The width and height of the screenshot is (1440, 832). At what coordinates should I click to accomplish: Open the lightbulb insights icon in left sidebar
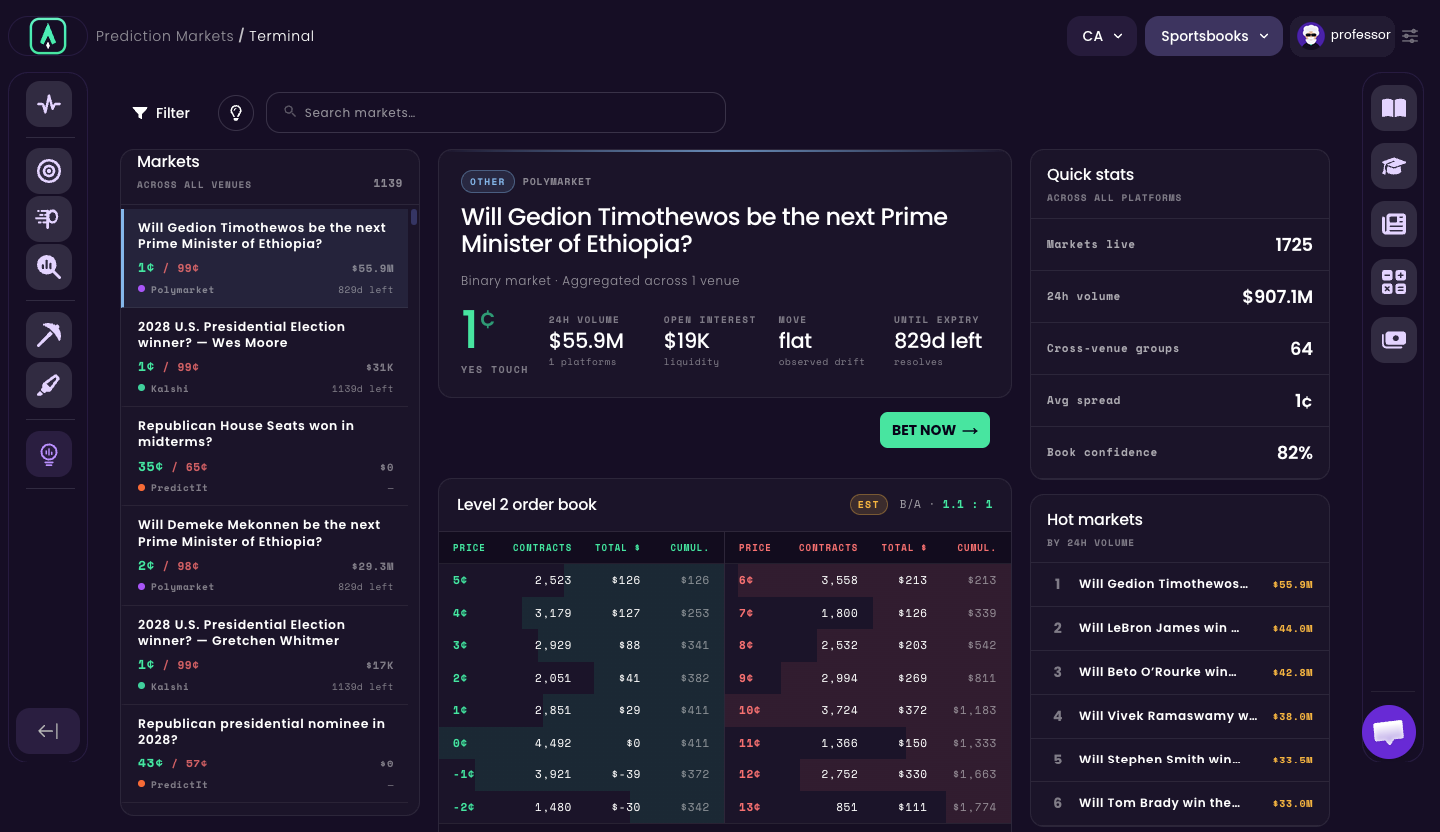click(x=49, y=454)
